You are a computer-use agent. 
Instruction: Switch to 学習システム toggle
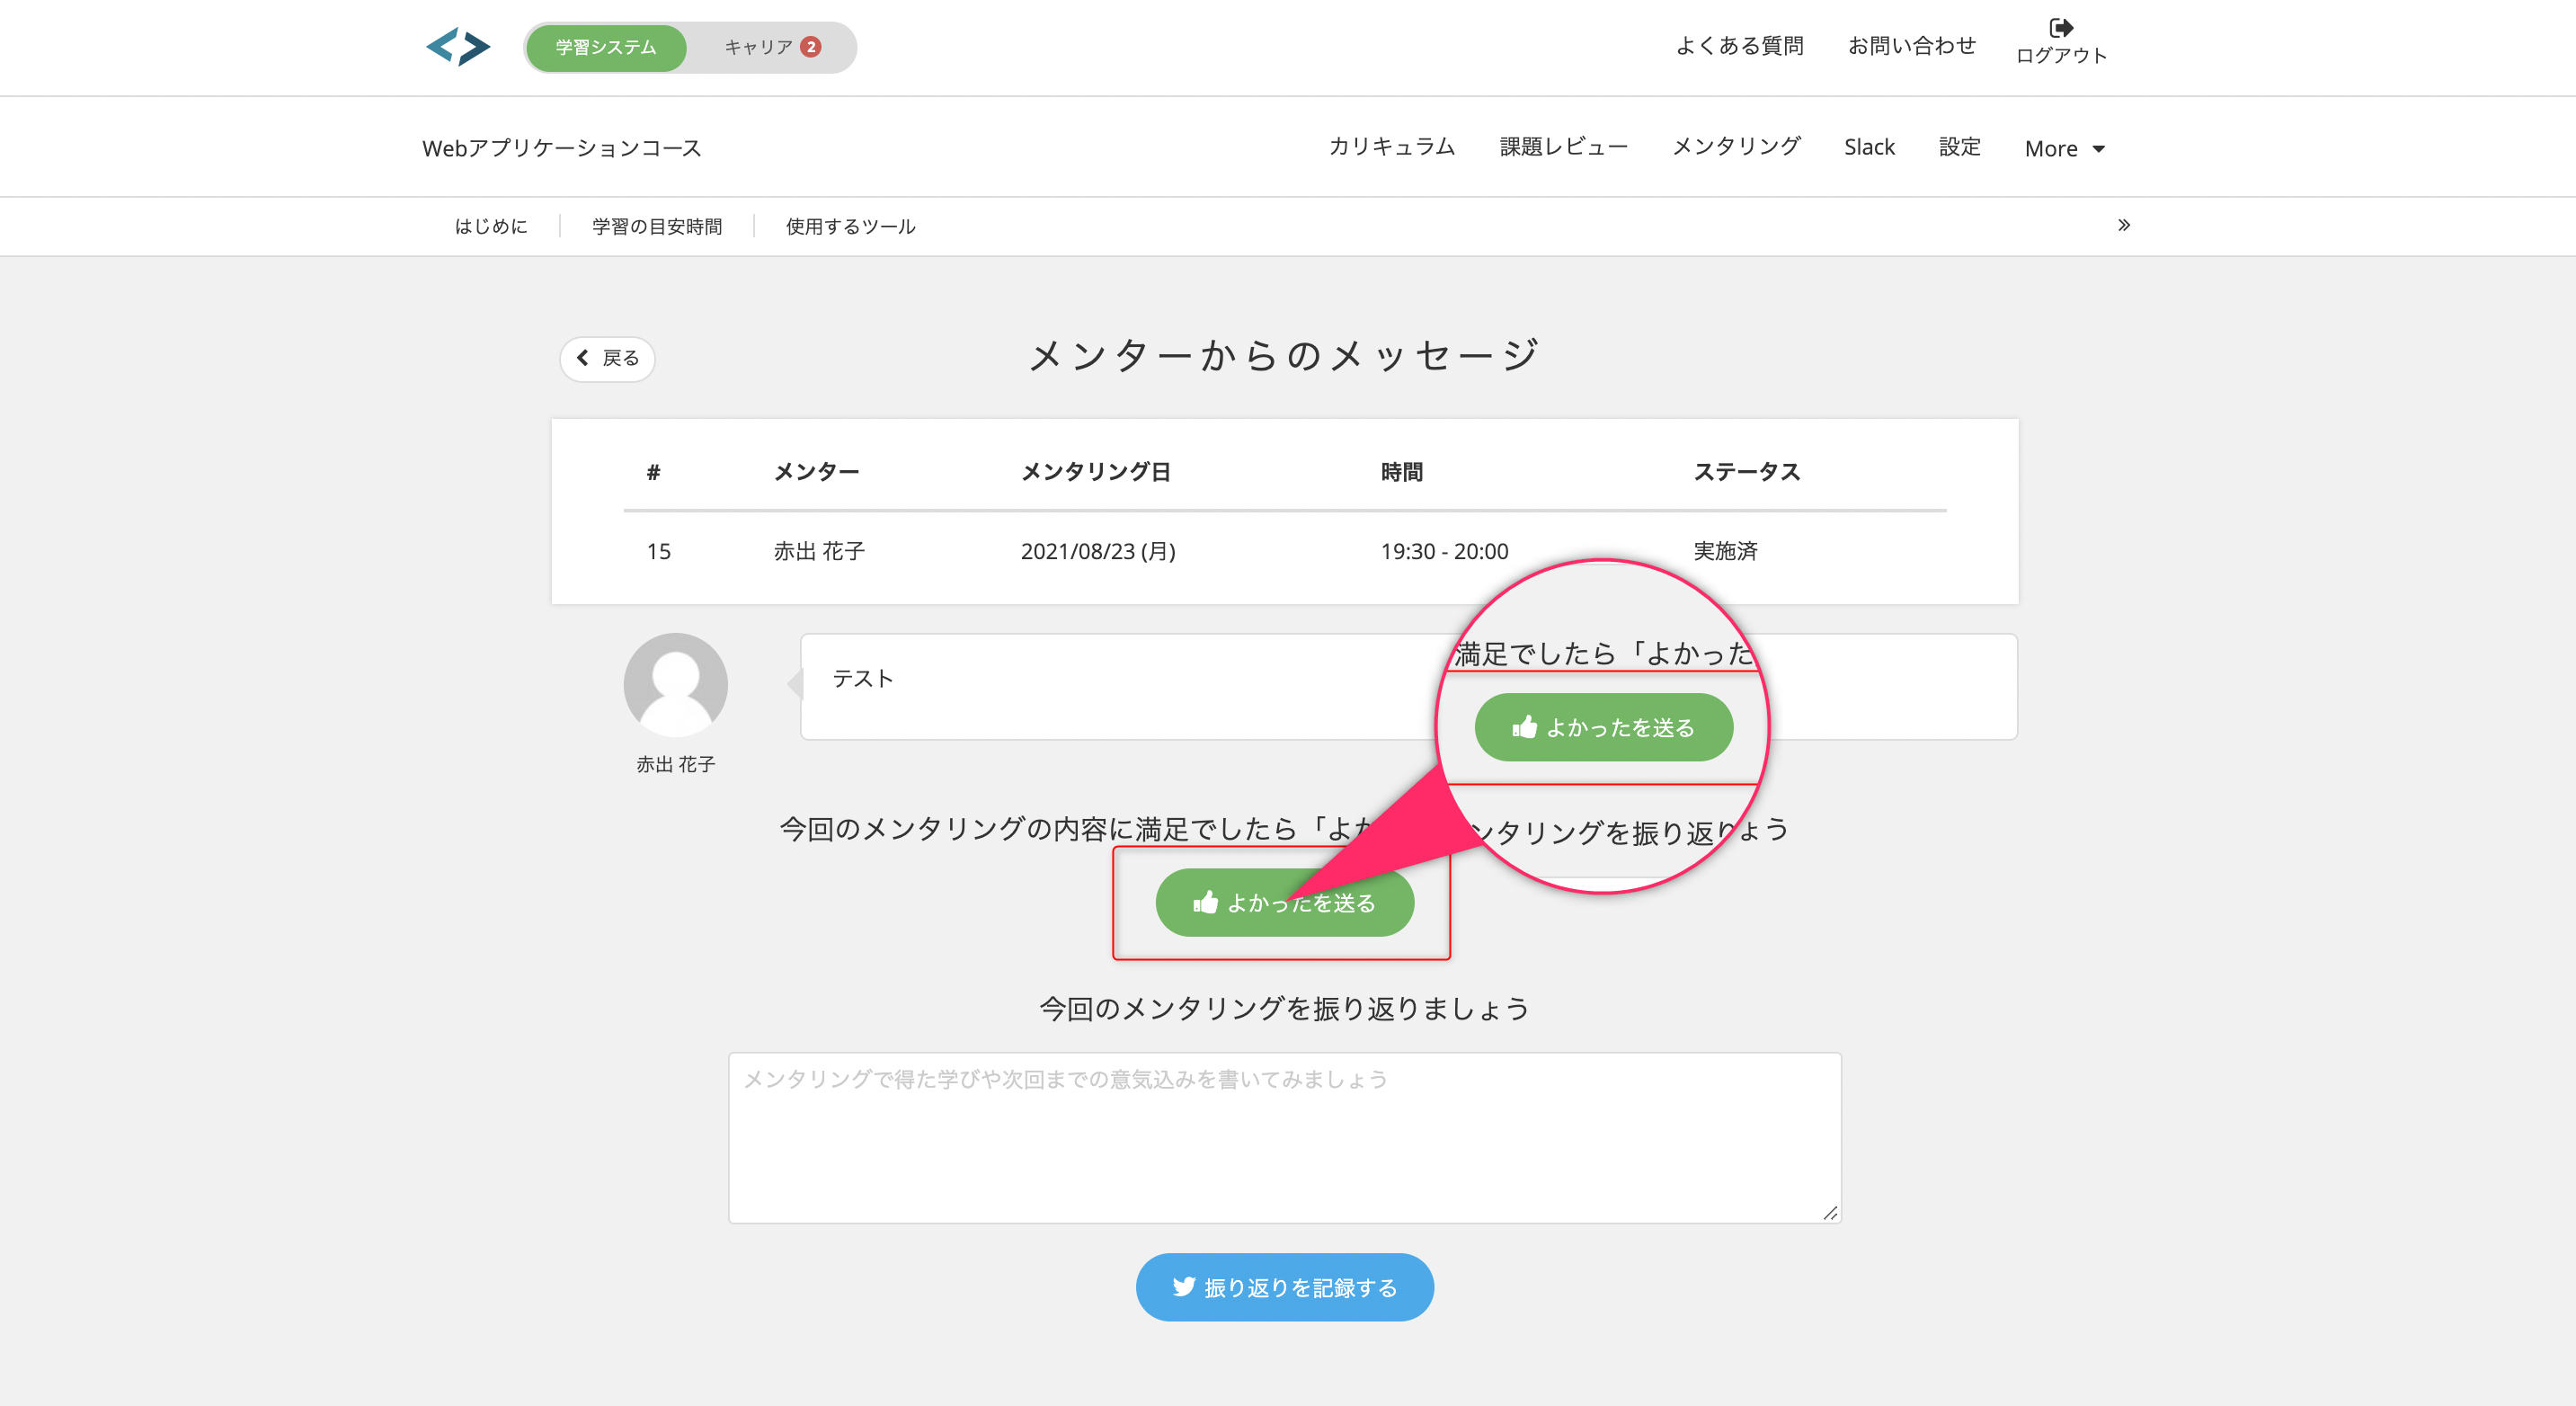point(606,47)
